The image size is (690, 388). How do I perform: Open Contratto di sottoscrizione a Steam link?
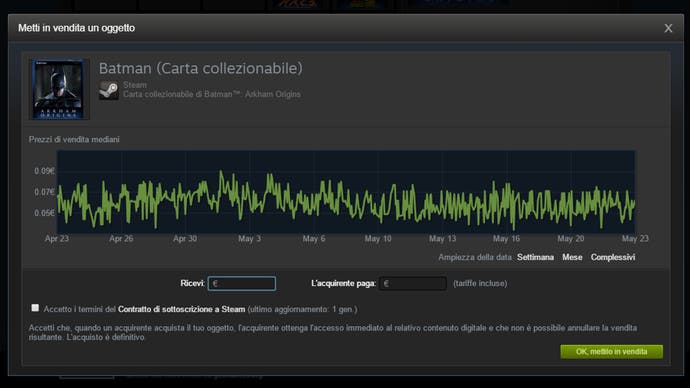tap(181, 309)
